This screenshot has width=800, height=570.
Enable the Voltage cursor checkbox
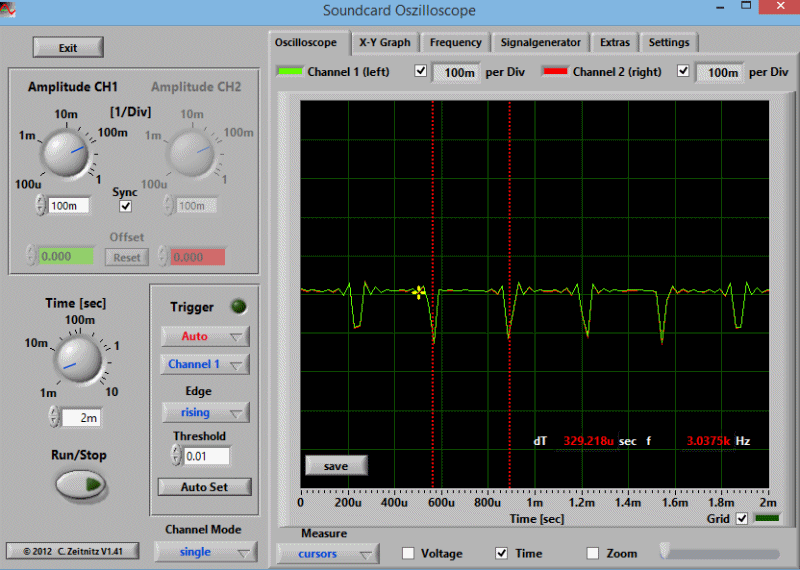(408, 553)
